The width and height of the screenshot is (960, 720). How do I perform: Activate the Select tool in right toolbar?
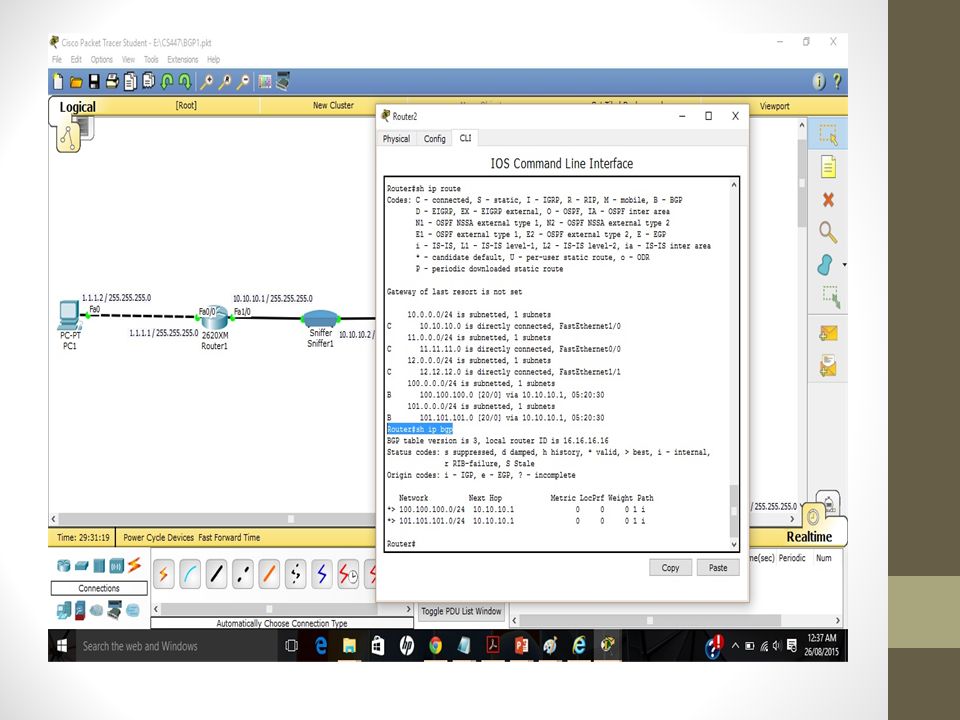click(x=828, y=135)
